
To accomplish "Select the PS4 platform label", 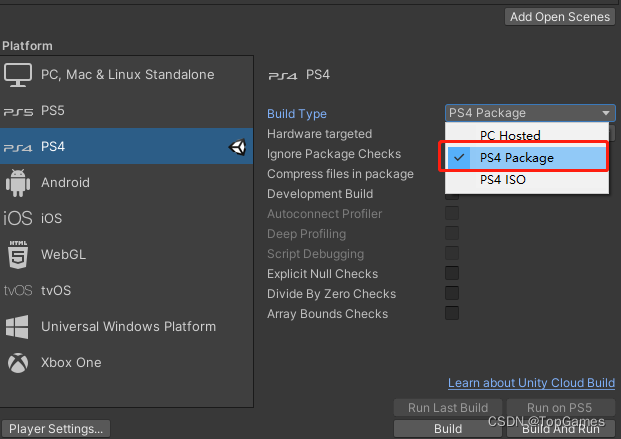I will click(53, 147).
